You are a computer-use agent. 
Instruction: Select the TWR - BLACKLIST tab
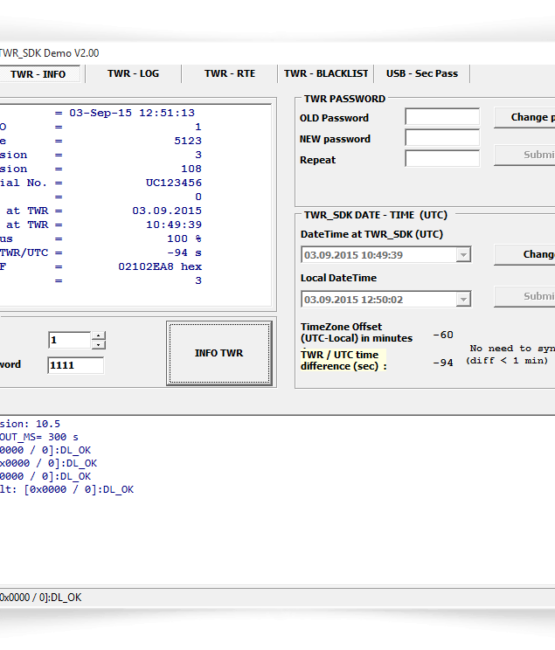(x=326, y=74)
